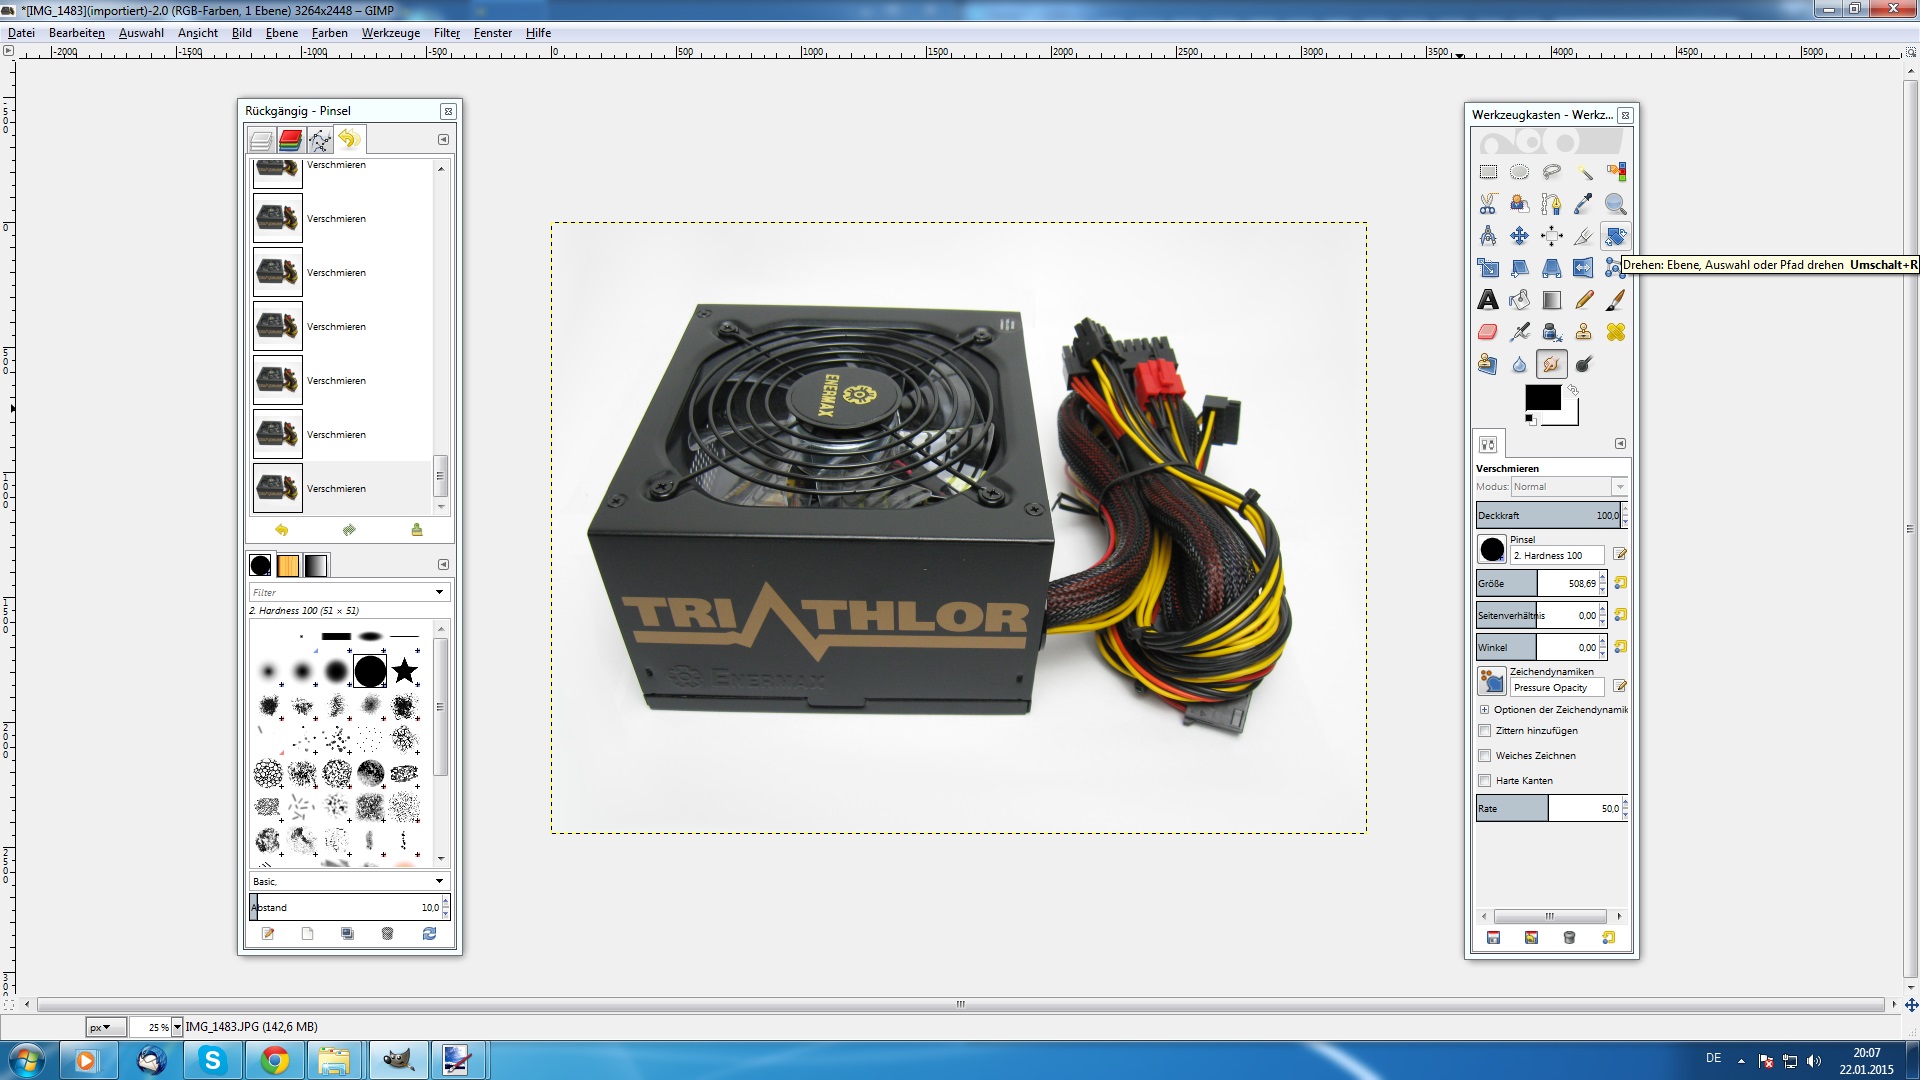Screen dimensions: 1920x1080
Task: Clear the undo history
Action: coord(417,530)
